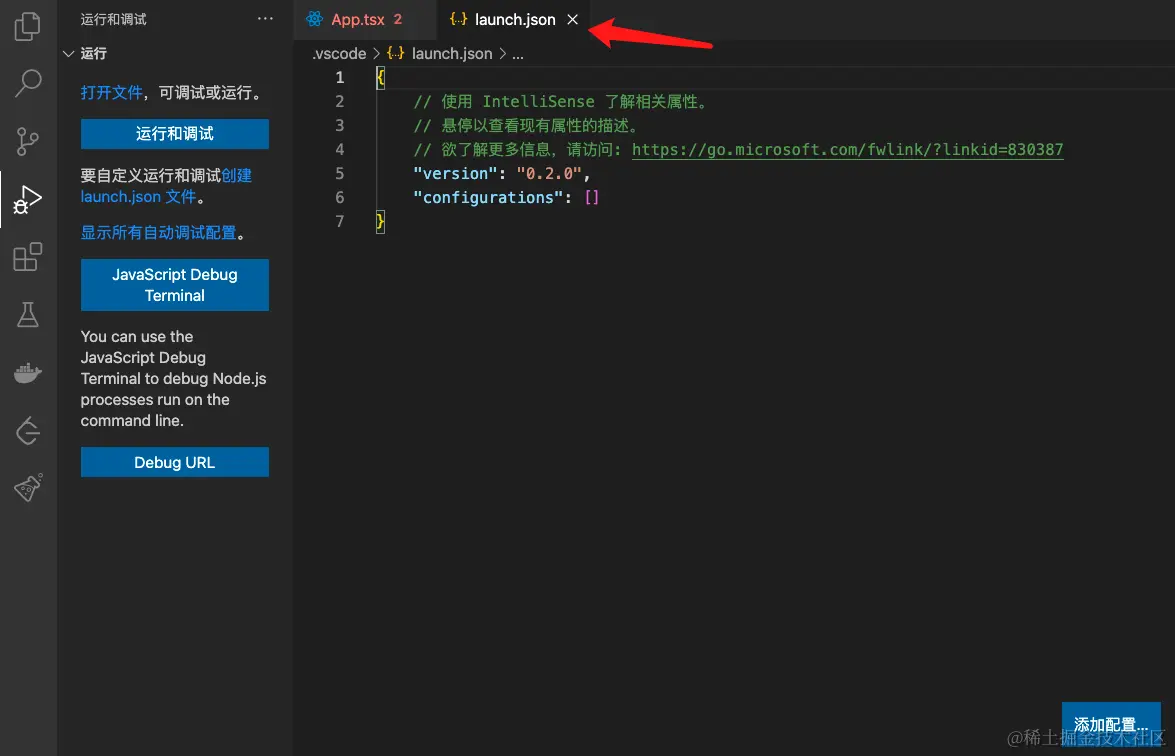The height and width of the screenshot is (756, 1175).
Task: Open the Docker view
Action: (28, 372)
